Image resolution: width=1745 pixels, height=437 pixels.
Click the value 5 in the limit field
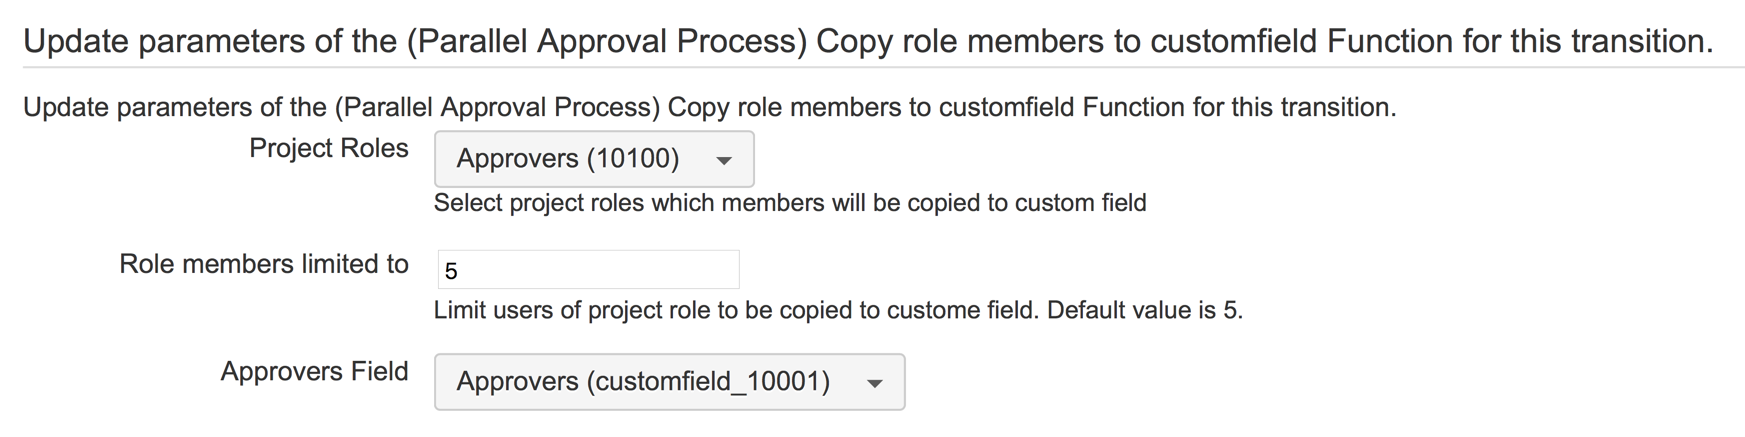point(451,271)
